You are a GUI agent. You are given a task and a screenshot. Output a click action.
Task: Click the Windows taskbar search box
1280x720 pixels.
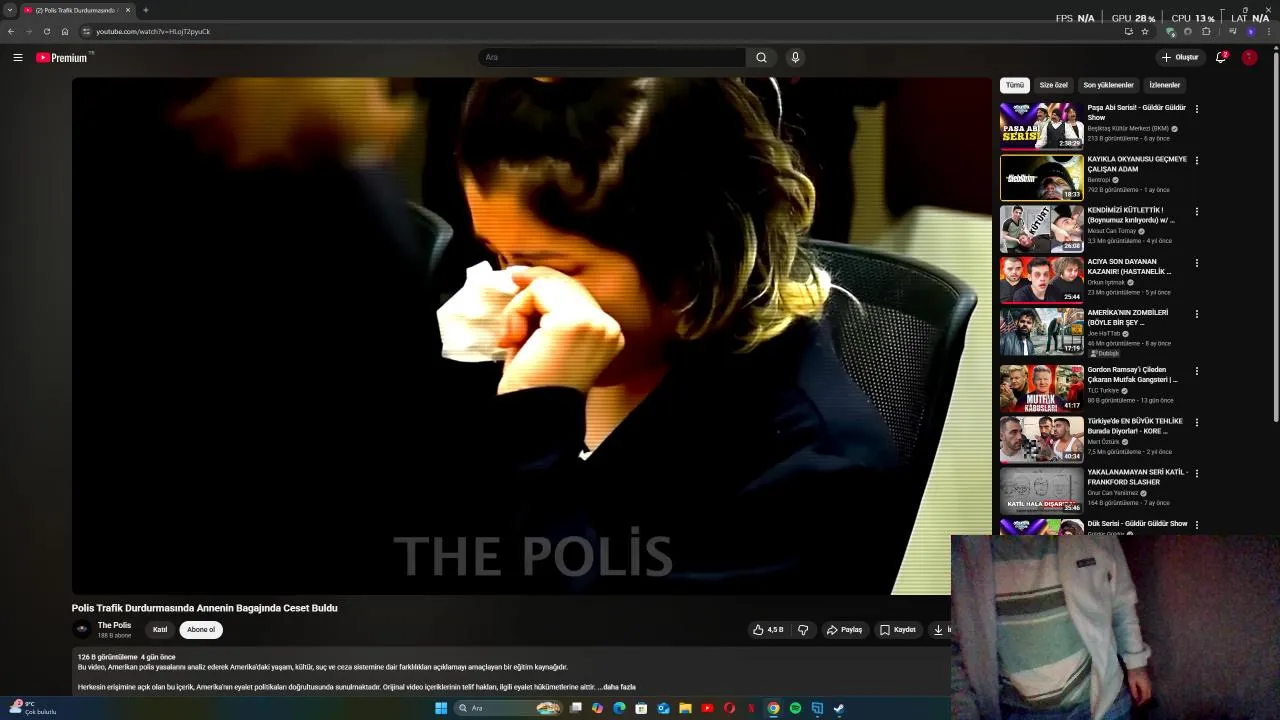click(x=506, y=708)
